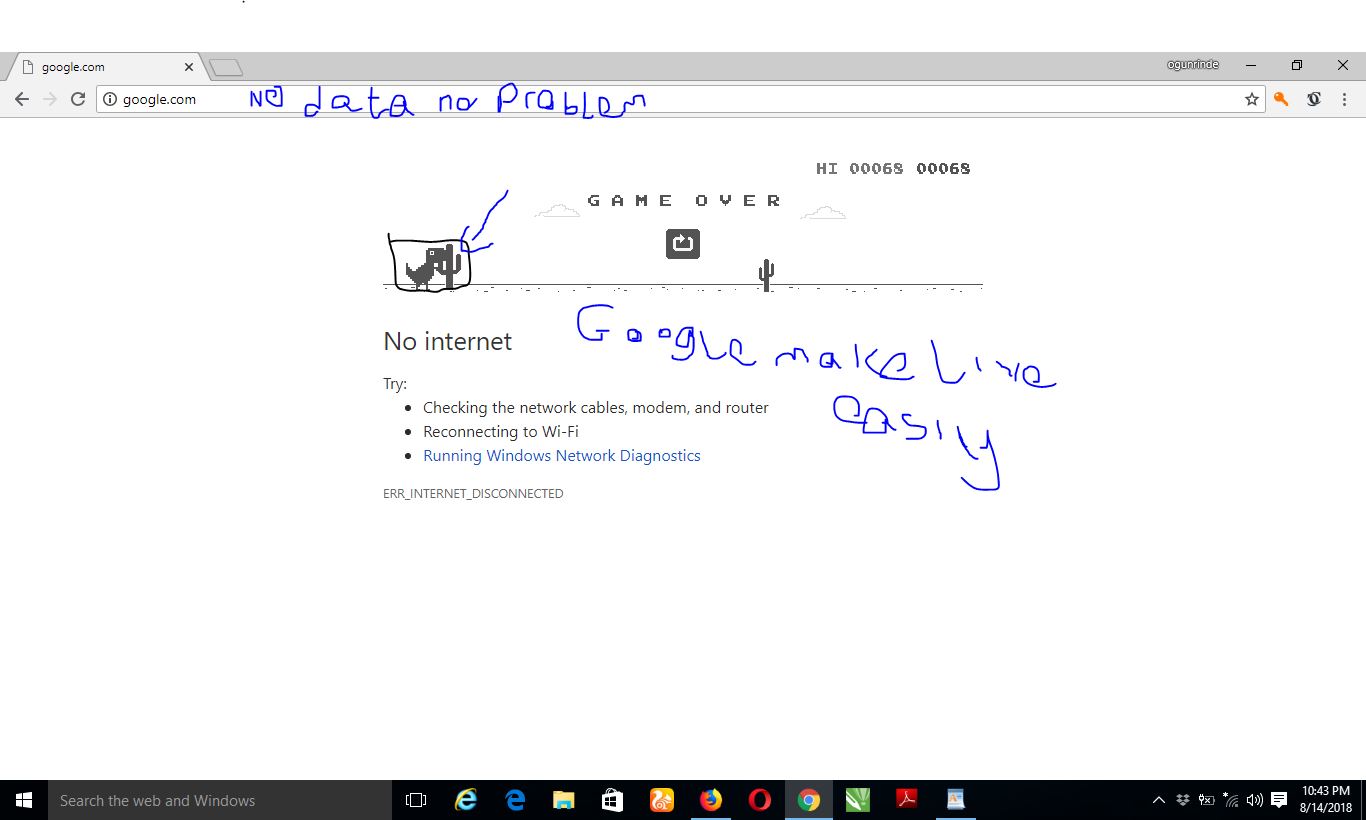Open the Windows Start menu
Screen dimensions: 1366x820
pyautogui.click(x=24, y=800)
